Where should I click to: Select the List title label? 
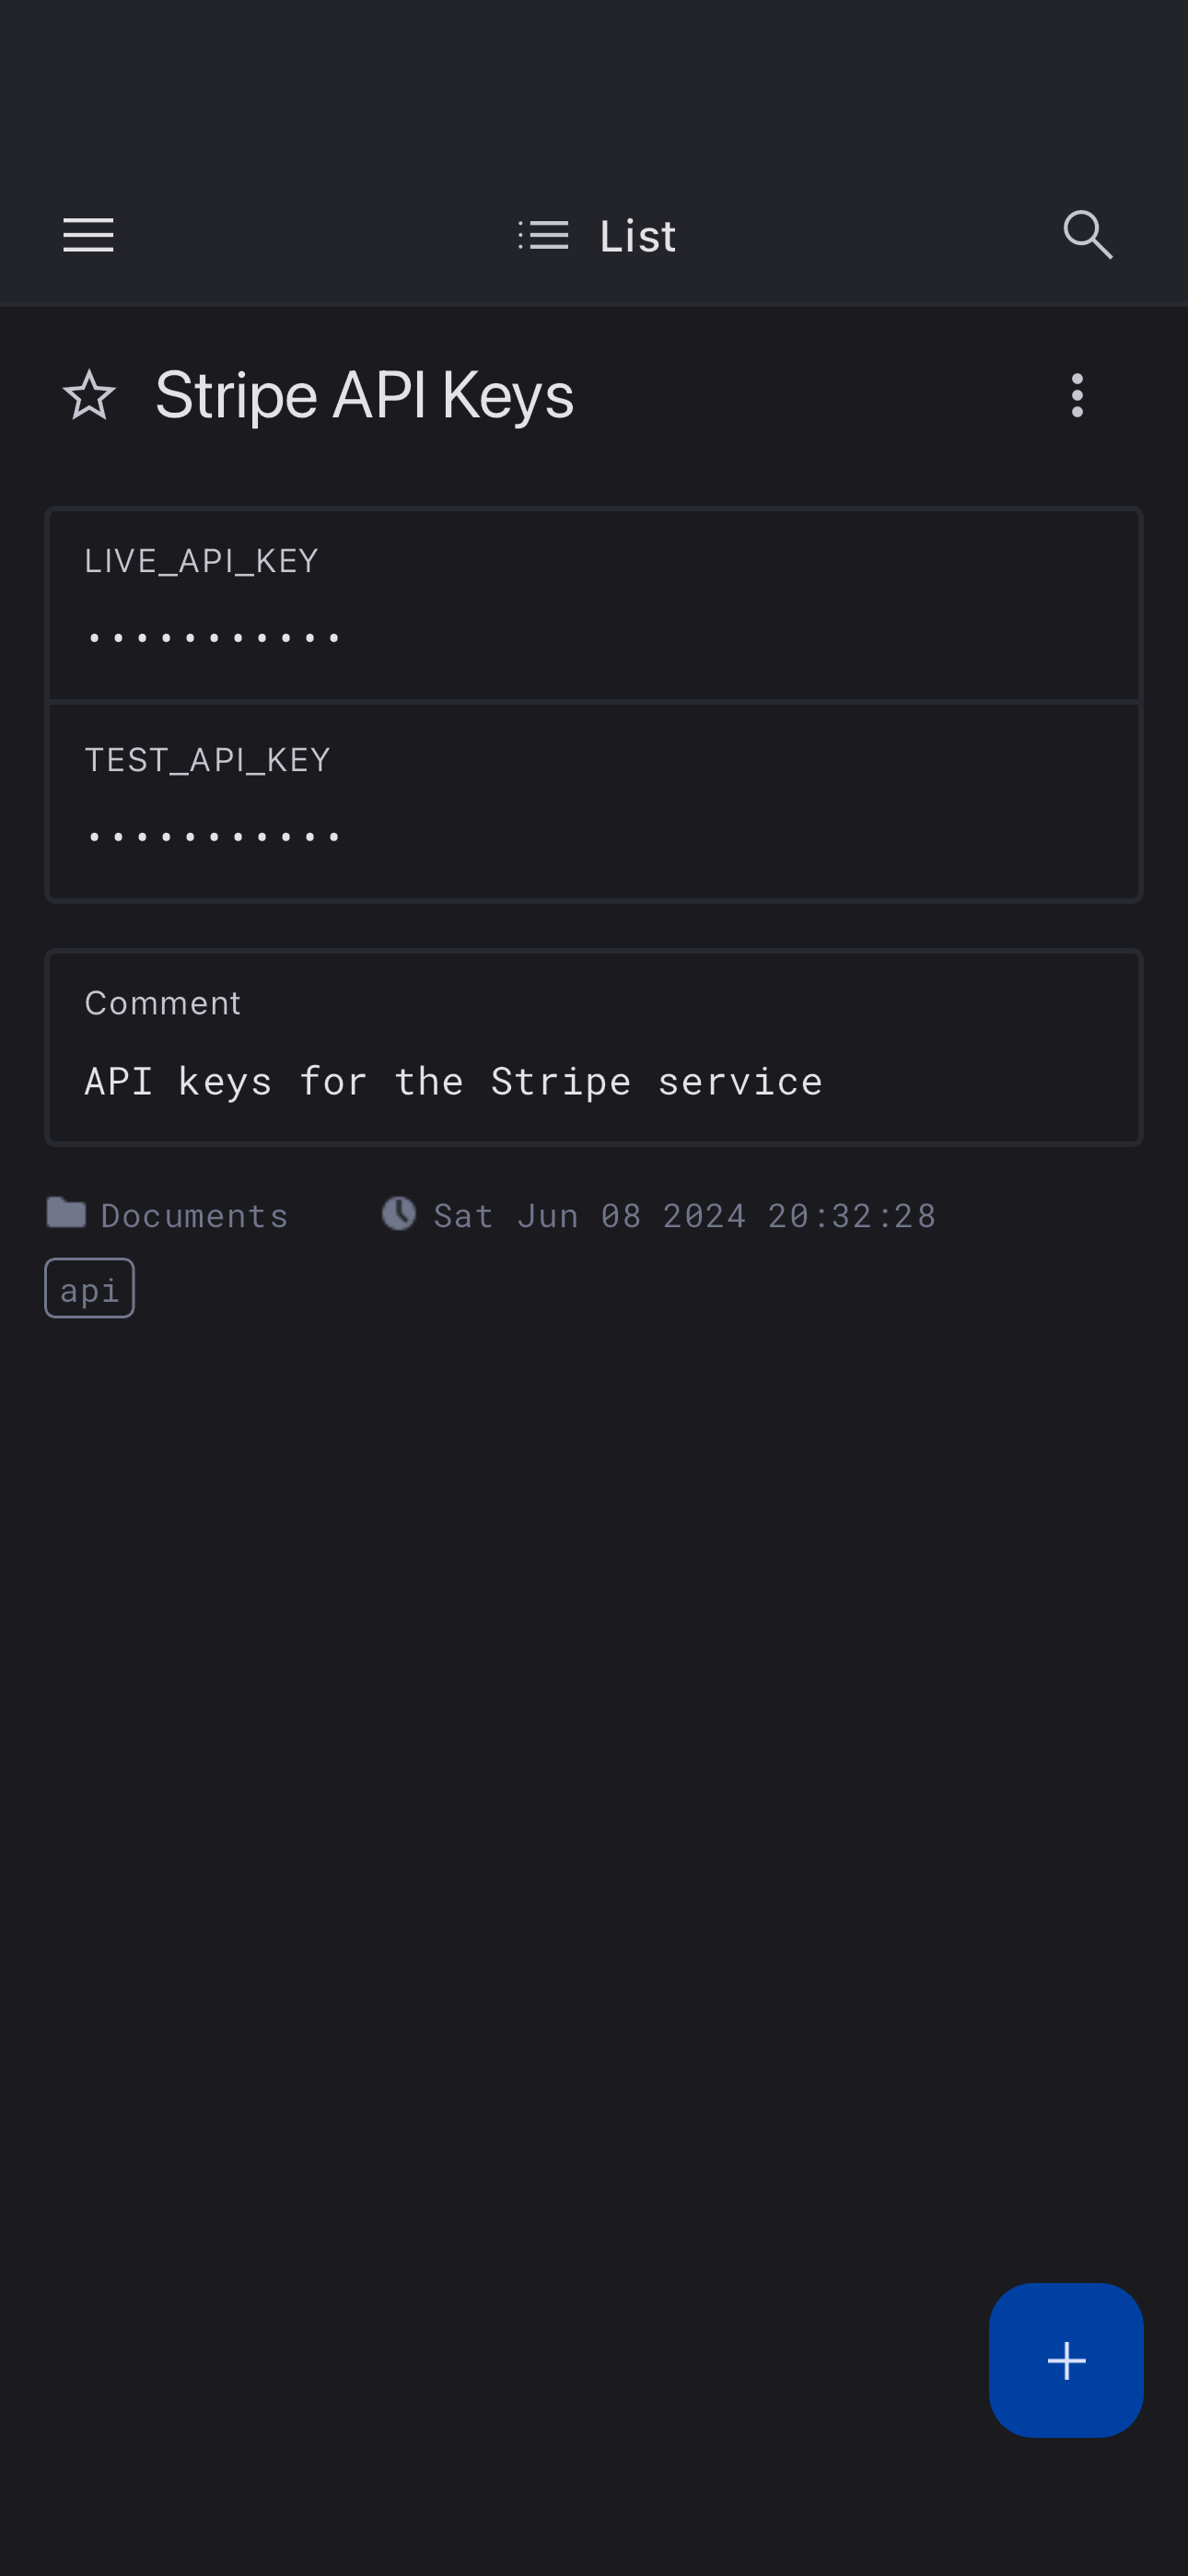637,237
